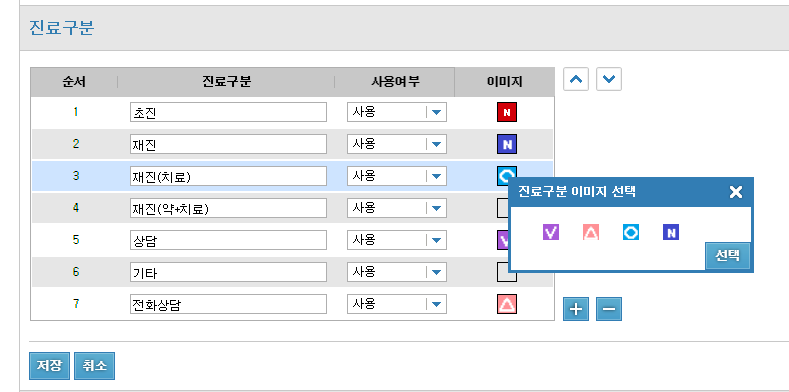This screenshot has width=789, height=392.
Task: Click the 취소 button
Action: pos(95,366)
